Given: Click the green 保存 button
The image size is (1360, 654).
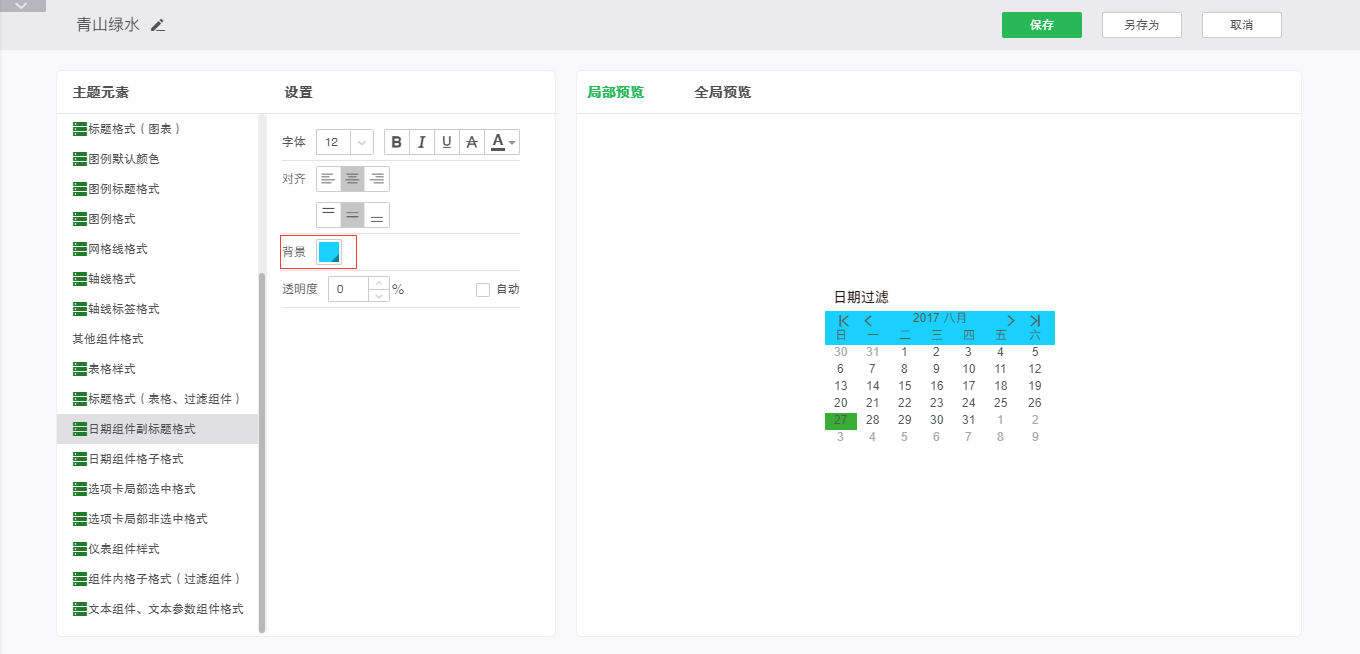Looking at the screenshot, I should coord(1041,25).
